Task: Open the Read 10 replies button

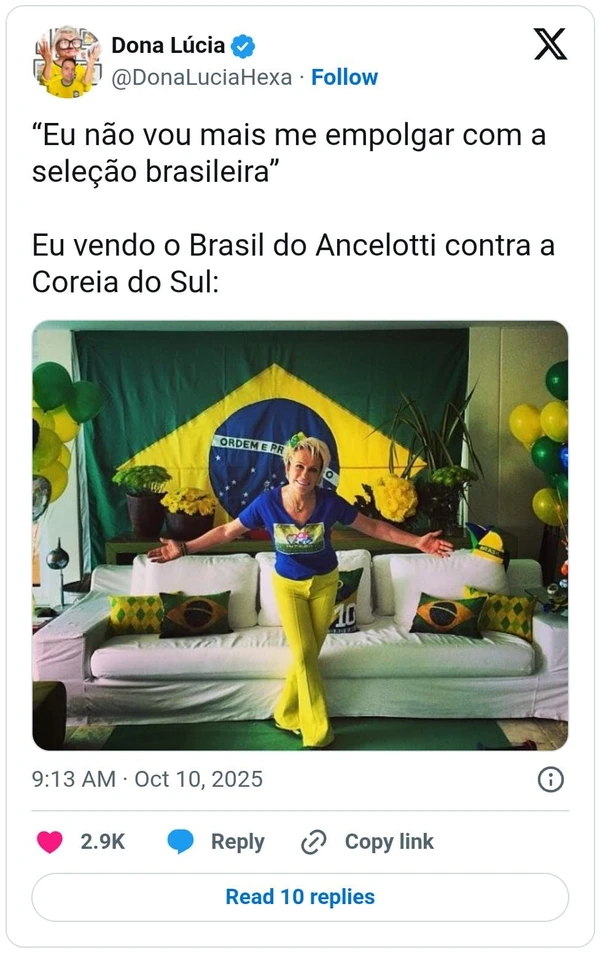Action: (x=300, y=897)
